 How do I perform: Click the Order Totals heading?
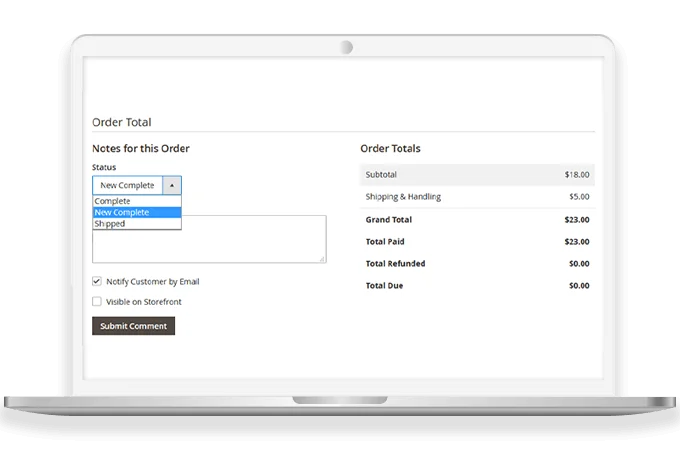(x=390, y=148)
